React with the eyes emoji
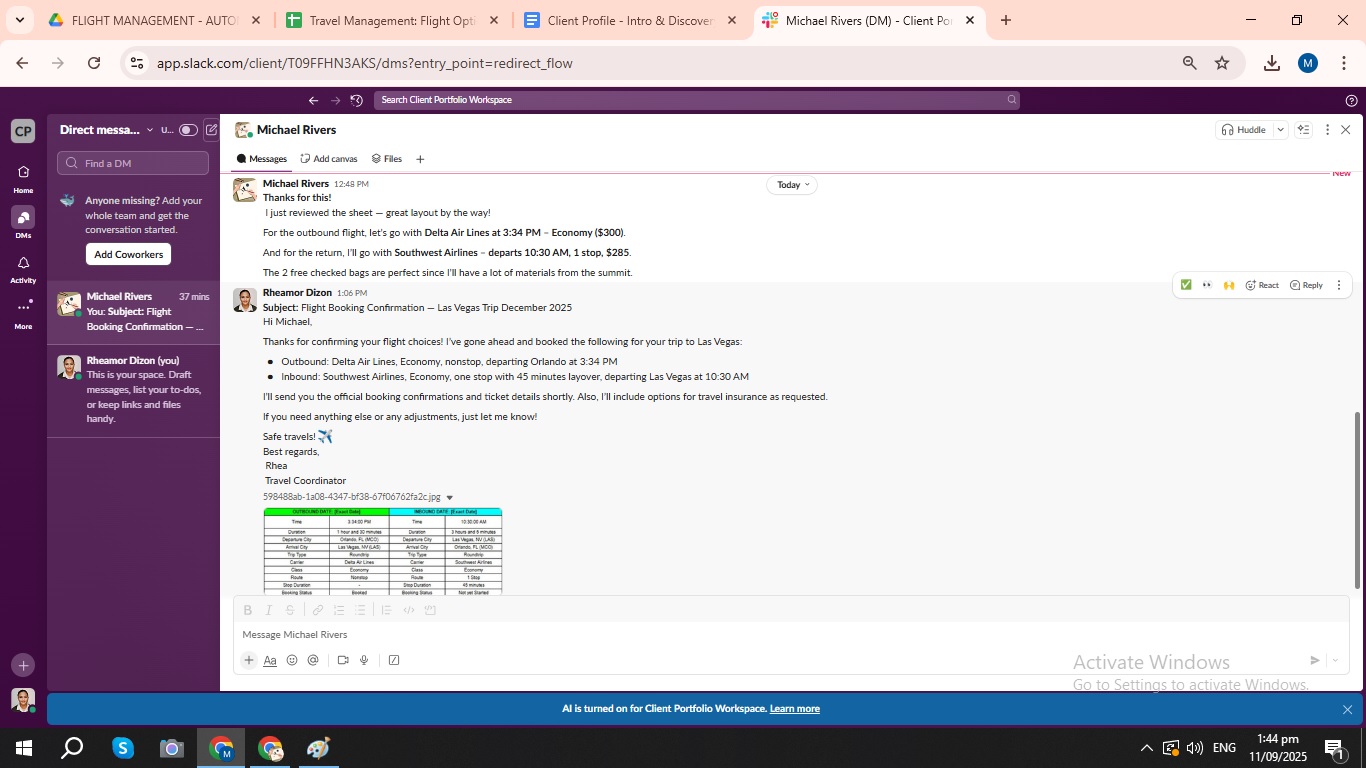The width and height of the screenshot is (1366, 768). point(1207,285)
